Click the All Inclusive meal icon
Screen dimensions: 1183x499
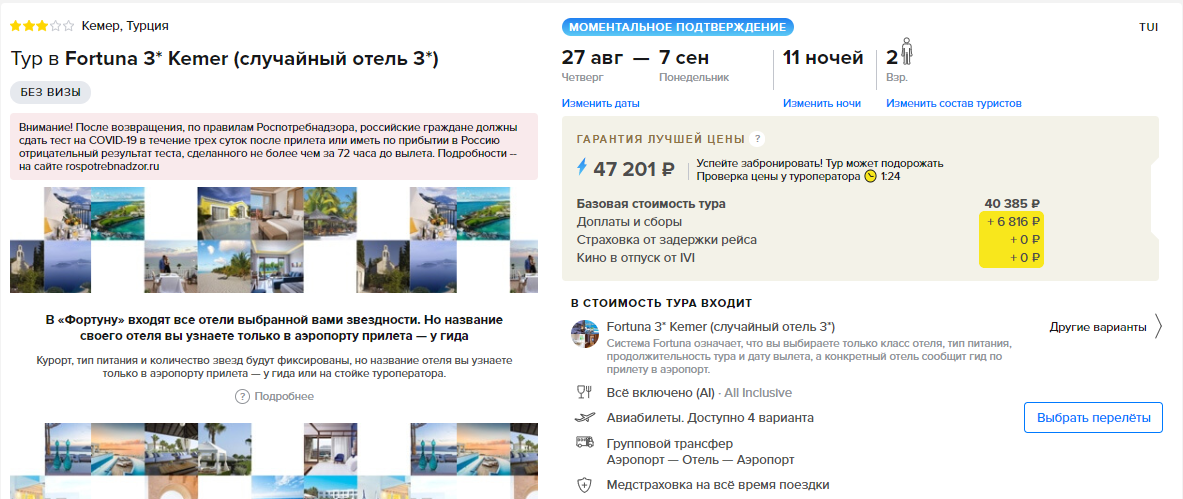584,392
